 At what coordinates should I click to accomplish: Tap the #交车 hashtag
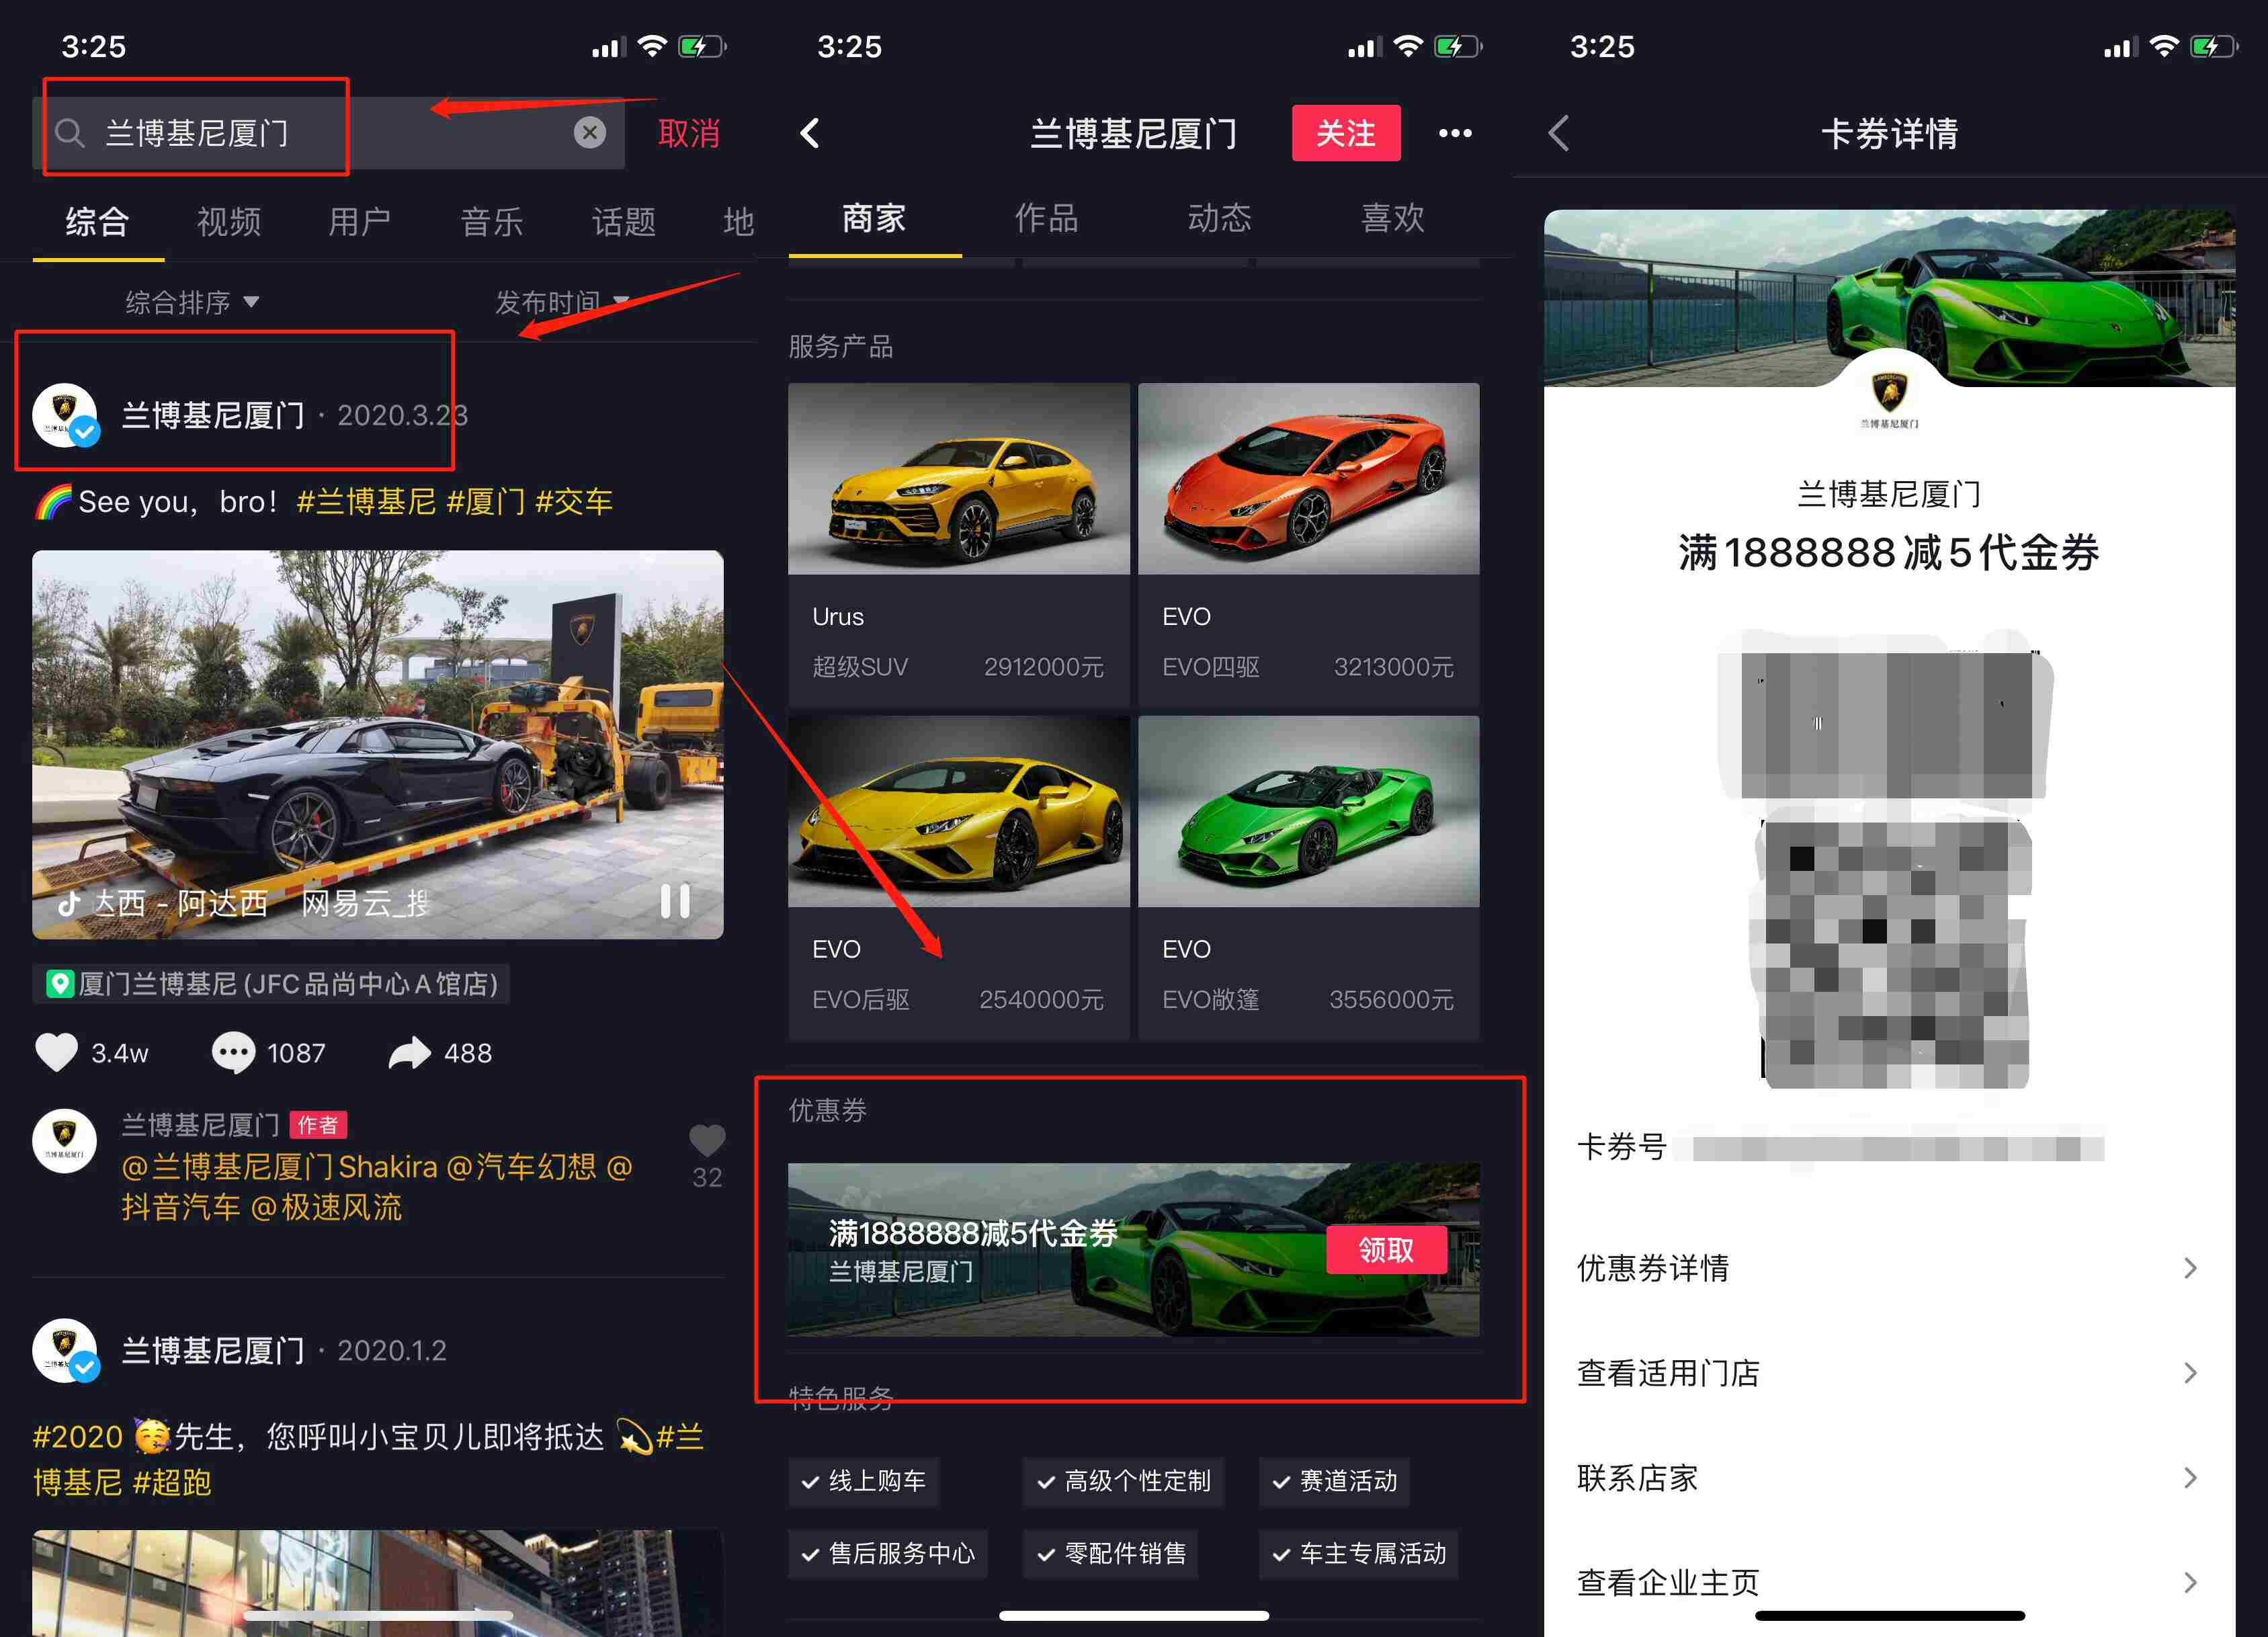(x=573, y=501)
